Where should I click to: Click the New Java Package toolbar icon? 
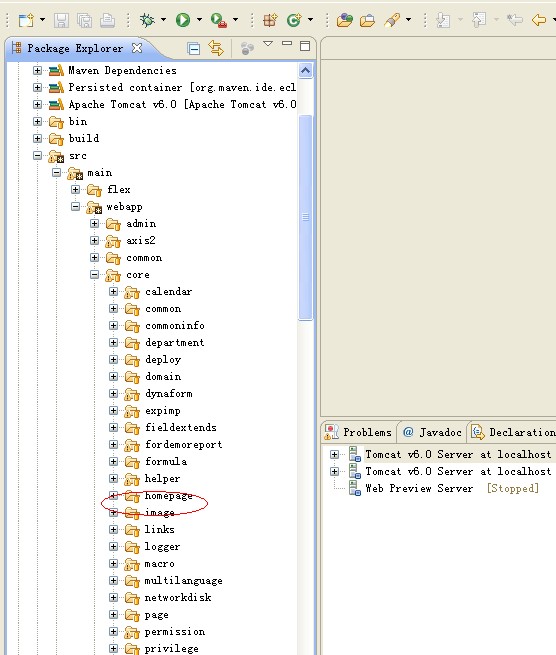point(270,20)
